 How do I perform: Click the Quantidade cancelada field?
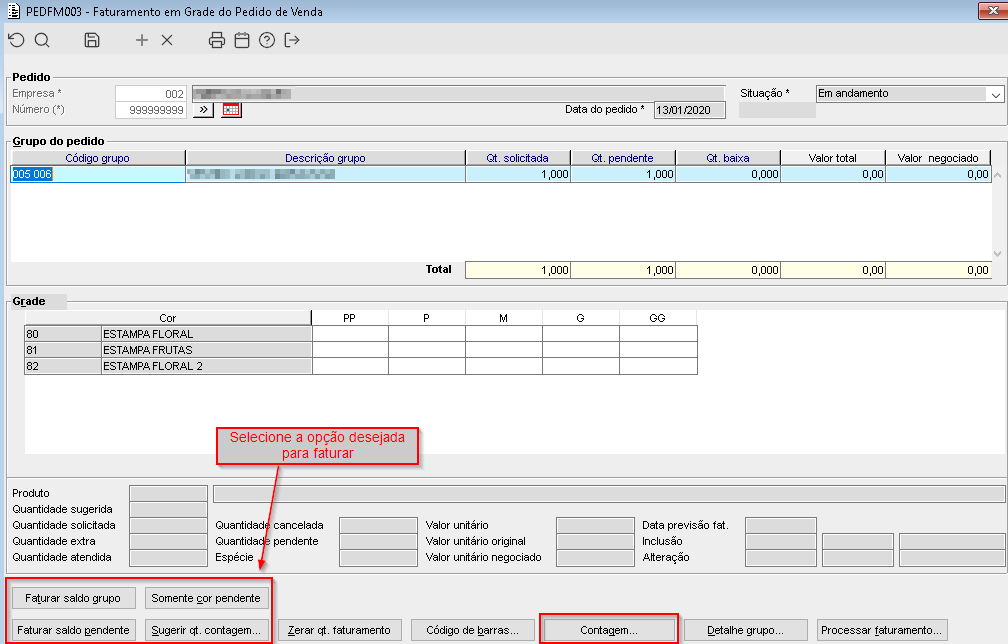click(378, 526)
